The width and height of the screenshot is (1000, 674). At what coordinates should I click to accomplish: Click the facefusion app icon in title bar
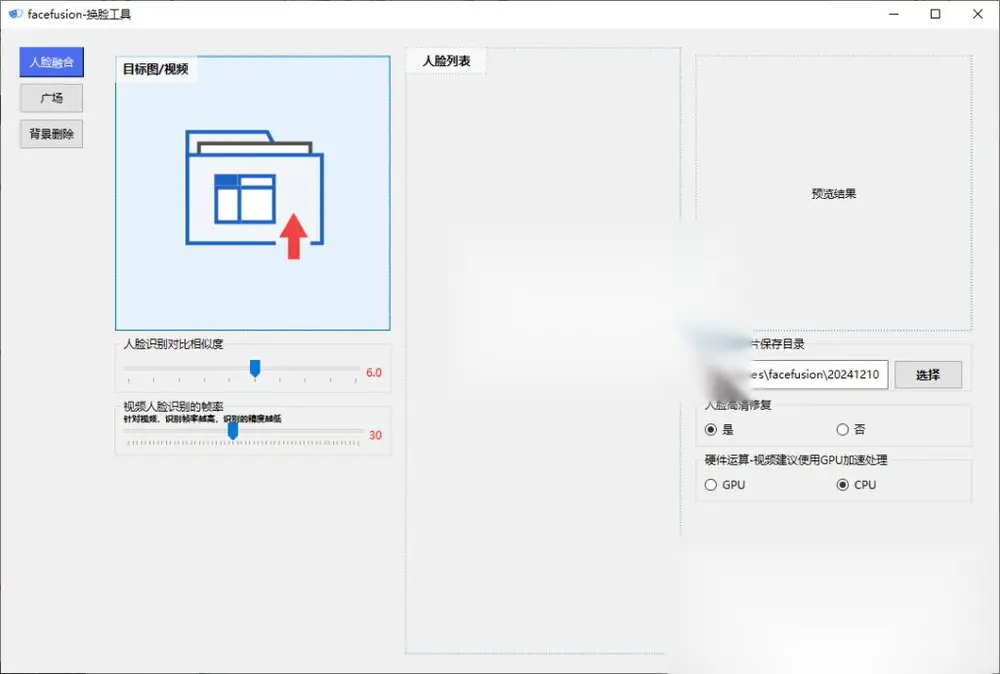pos(15,14)
